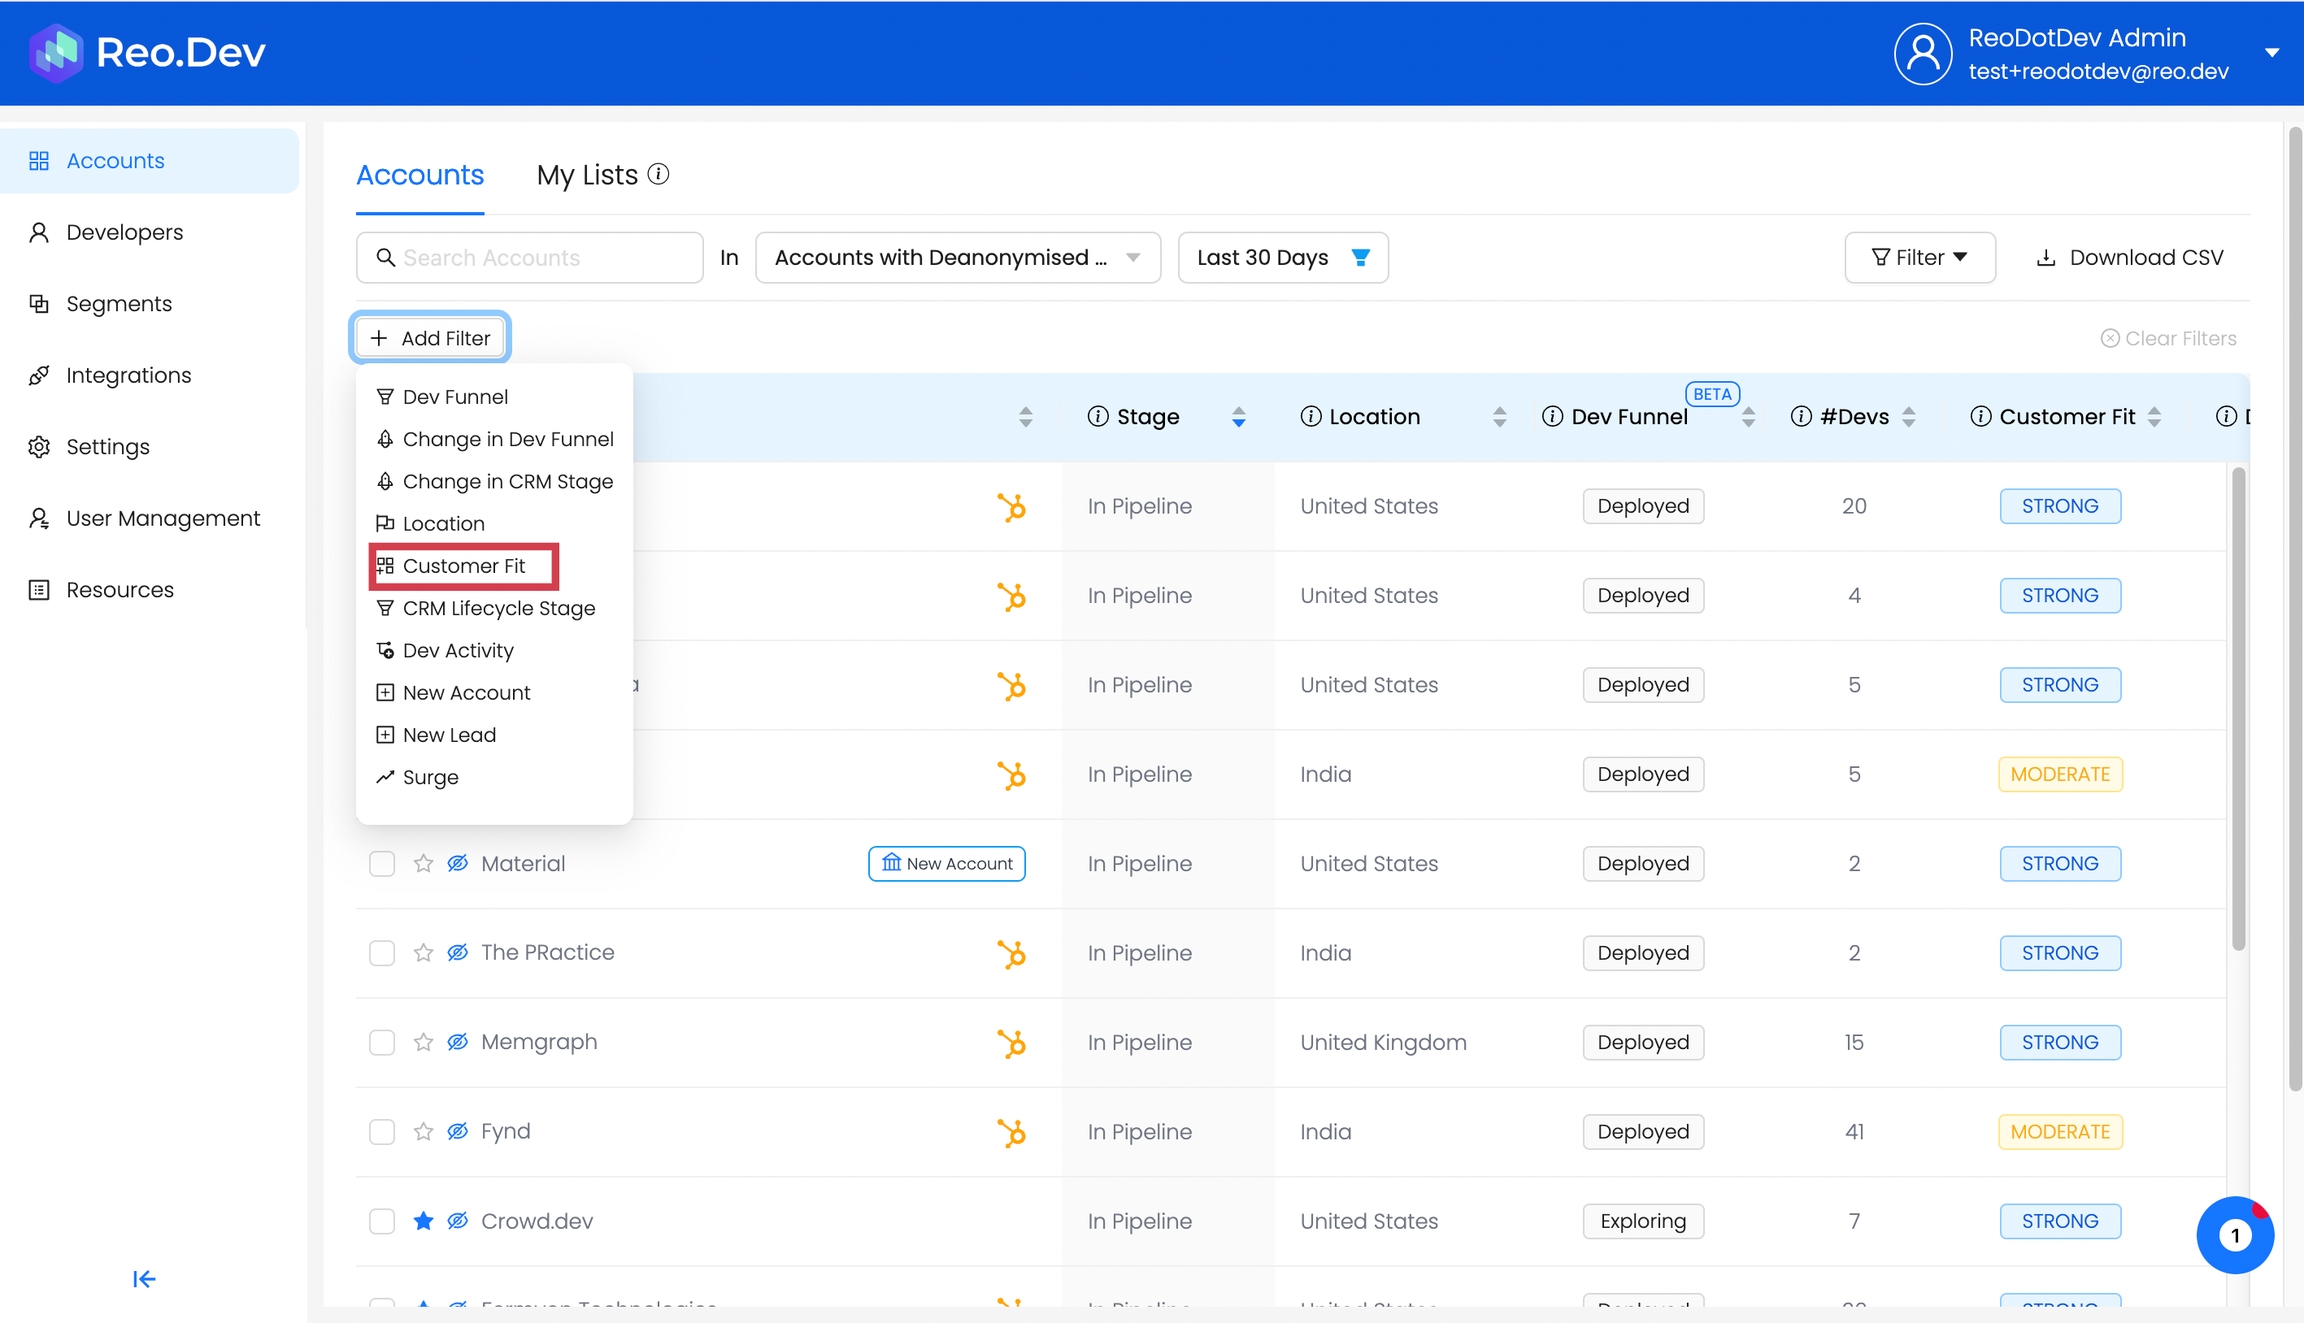Click the Stage column info icon
The width and height of the screenshot is (2304, 1323).
click(x=1098, y=417)
